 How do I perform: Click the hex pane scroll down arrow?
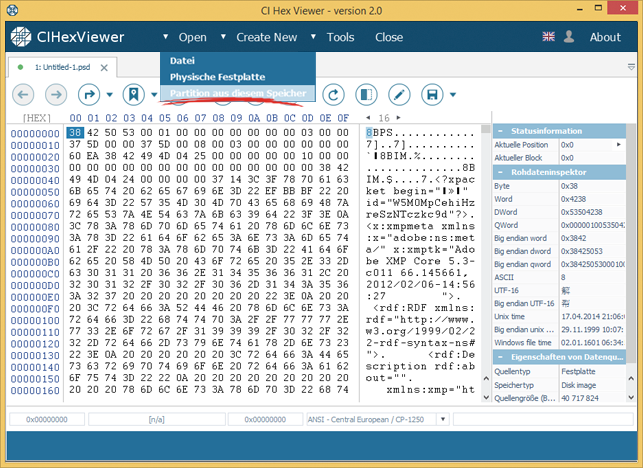(x=486, y=397)
